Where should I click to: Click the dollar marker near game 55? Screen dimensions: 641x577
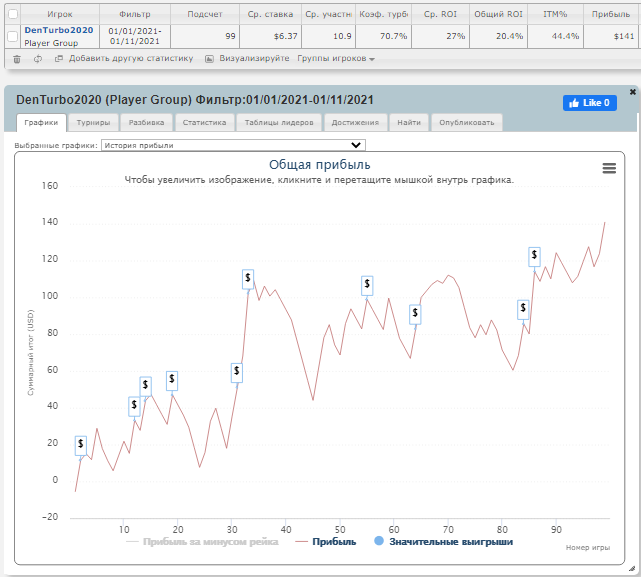pyautogui.click(x=367, y=285)
